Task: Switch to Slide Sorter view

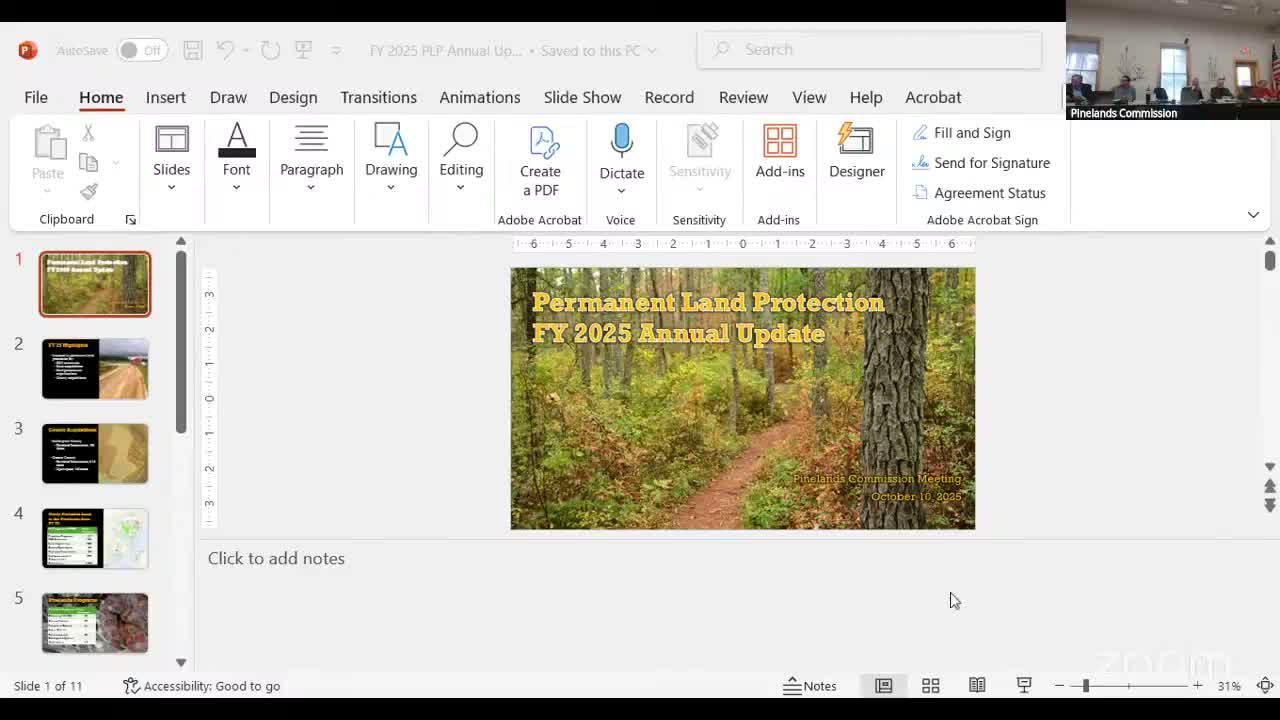Action: point(930,686)
